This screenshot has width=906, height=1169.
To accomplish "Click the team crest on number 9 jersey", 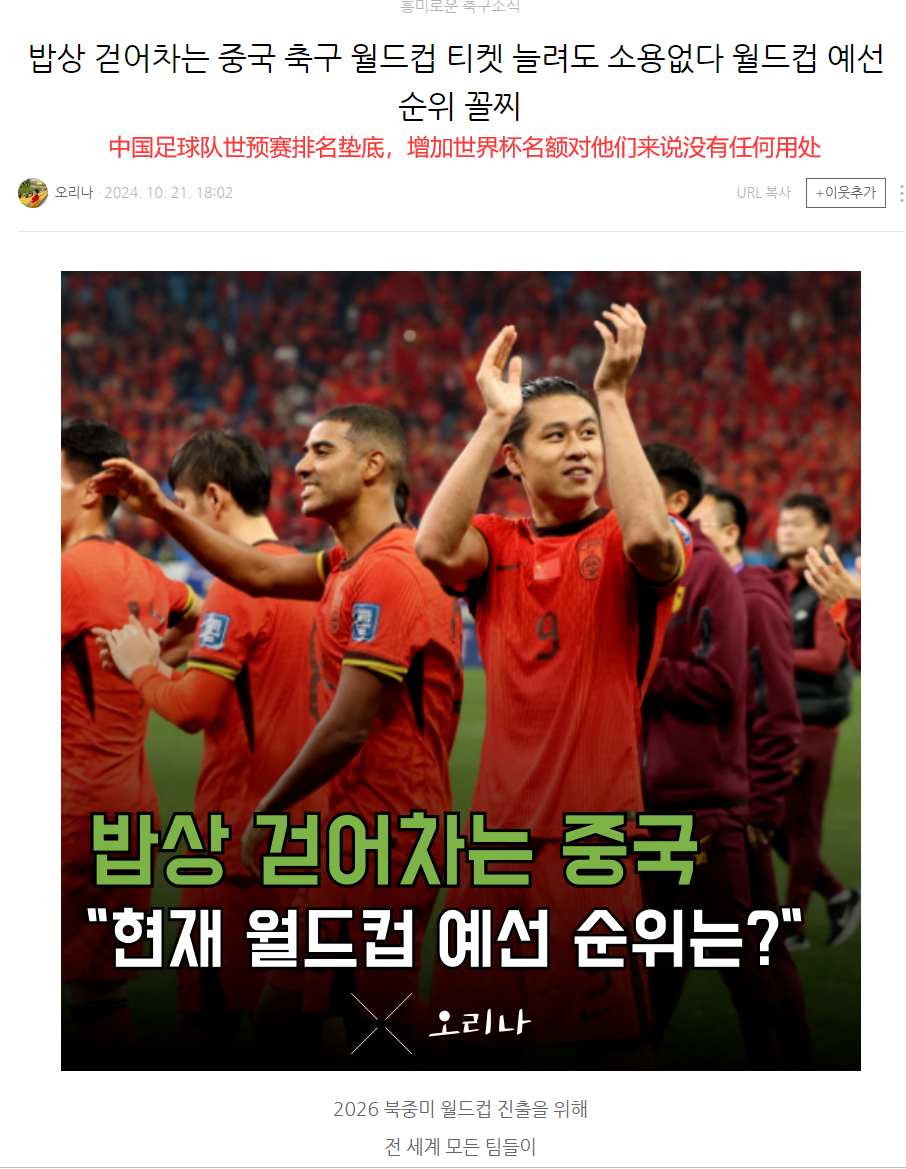I will (591, 558).
